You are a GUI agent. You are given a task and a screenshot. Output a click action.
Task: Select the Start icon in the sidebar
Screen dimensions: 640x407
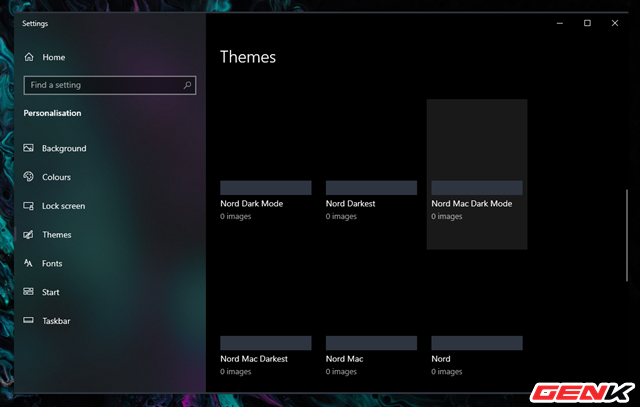pos(29,292)
